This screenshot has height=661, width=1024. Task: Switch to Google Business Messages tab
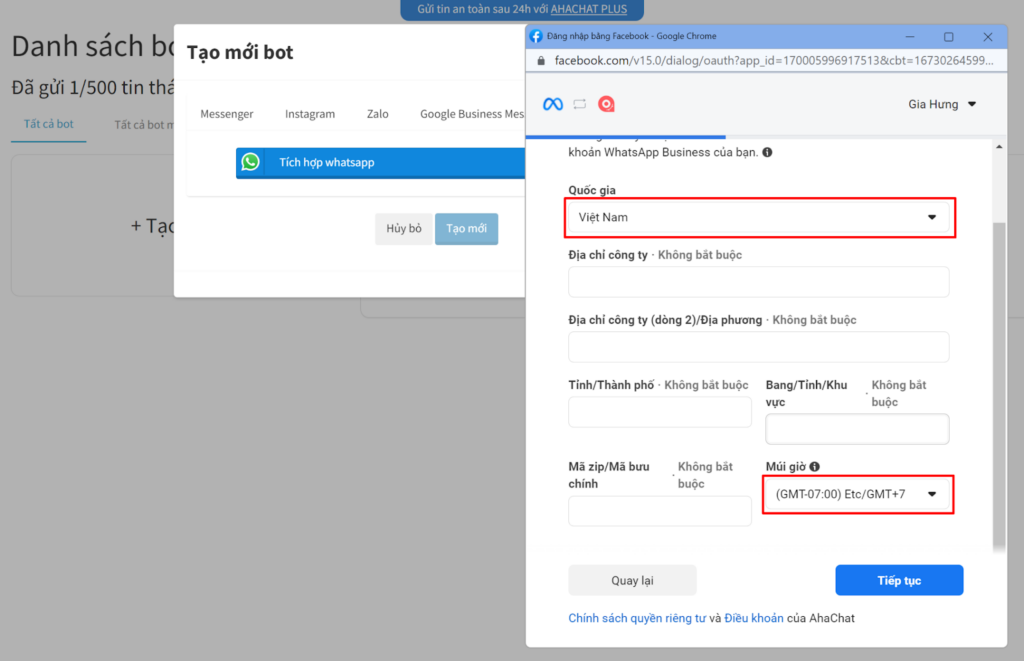[x=472, y=114]
